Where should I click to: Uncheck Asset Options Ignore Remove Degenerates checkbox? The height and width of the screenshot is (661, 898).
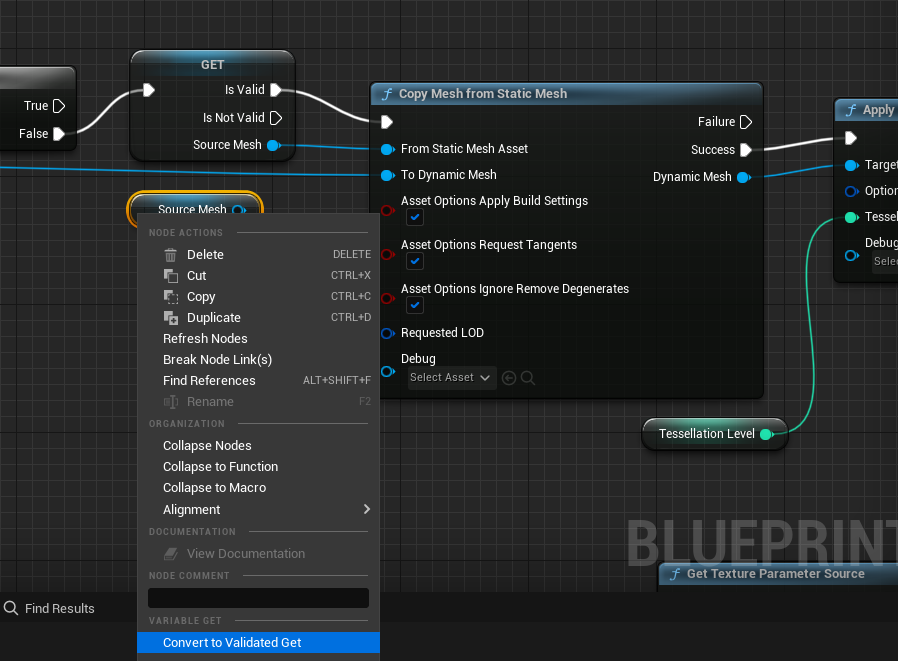point(415,305)
